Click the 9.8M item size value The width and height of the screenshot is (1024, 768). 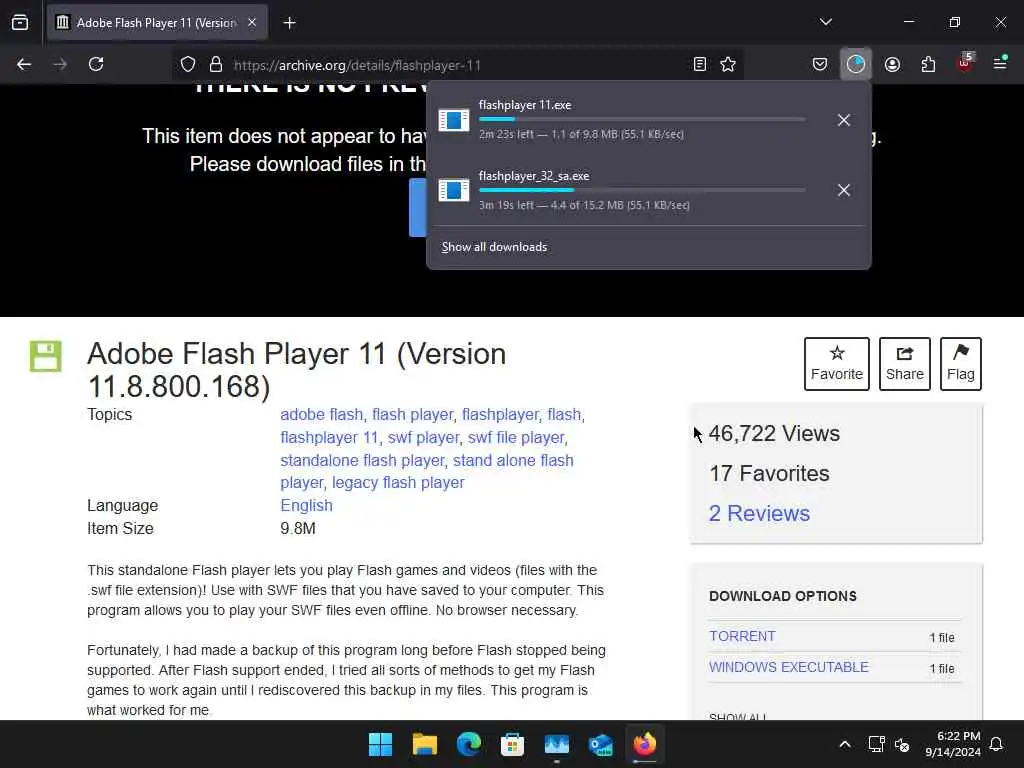point(298,528)
